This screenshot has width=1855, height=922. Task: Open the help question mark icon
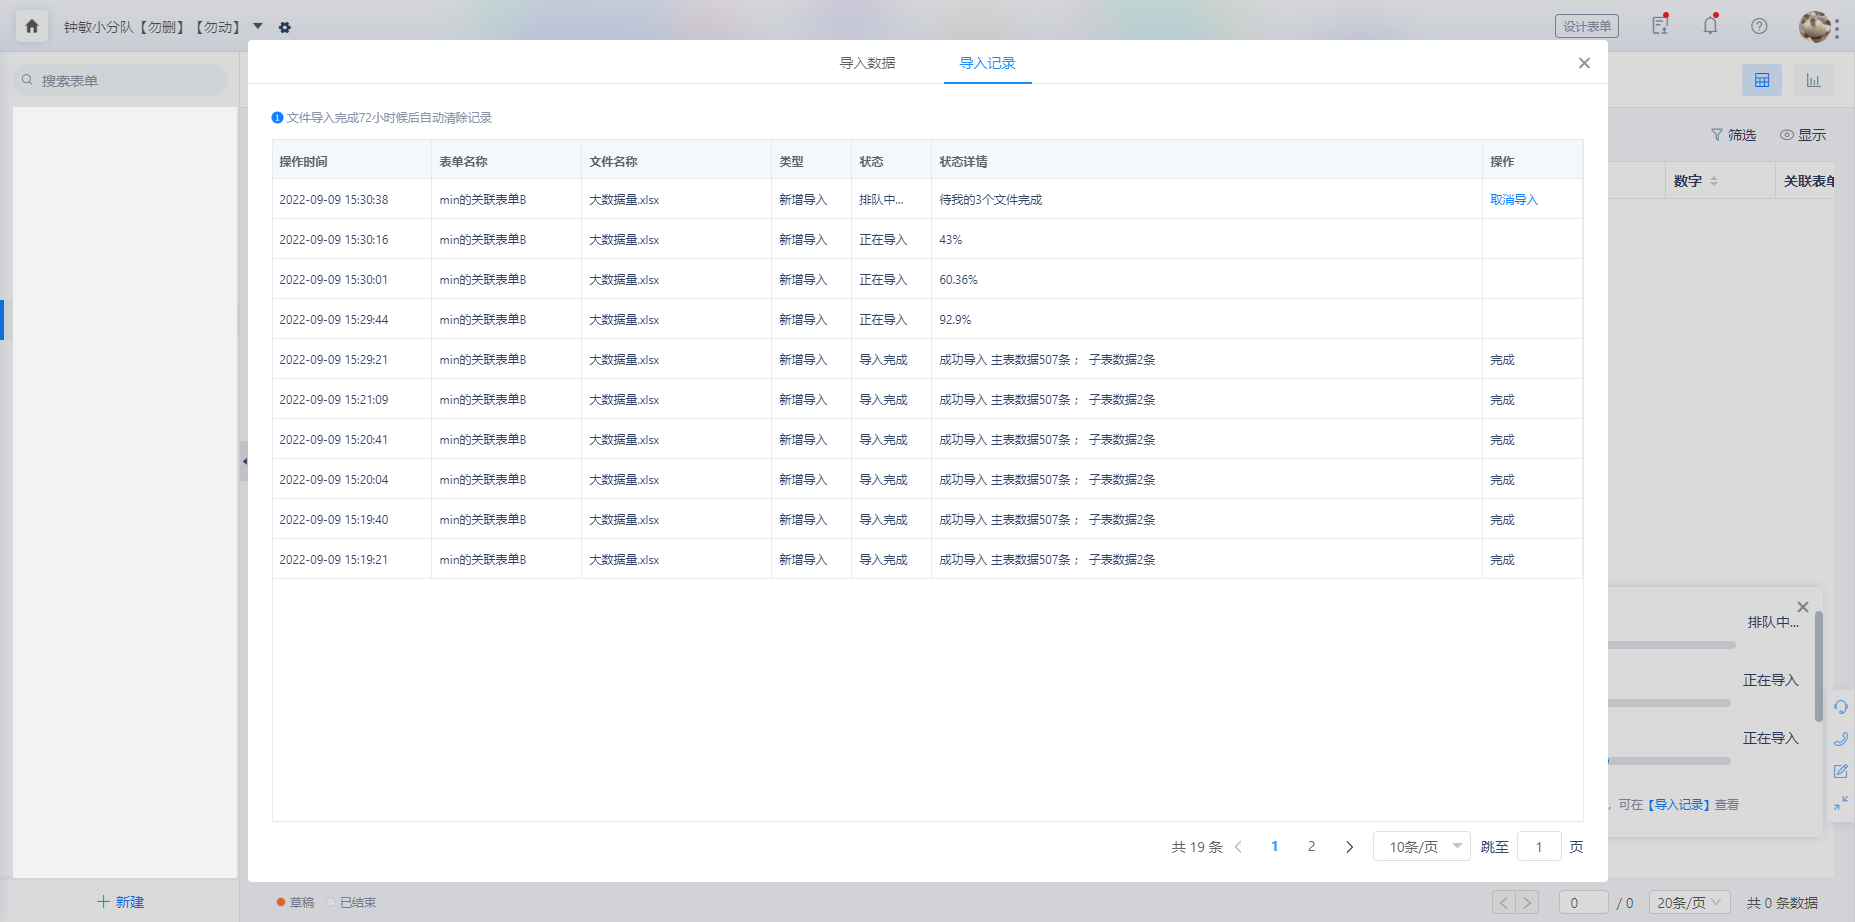[1759, 26]
